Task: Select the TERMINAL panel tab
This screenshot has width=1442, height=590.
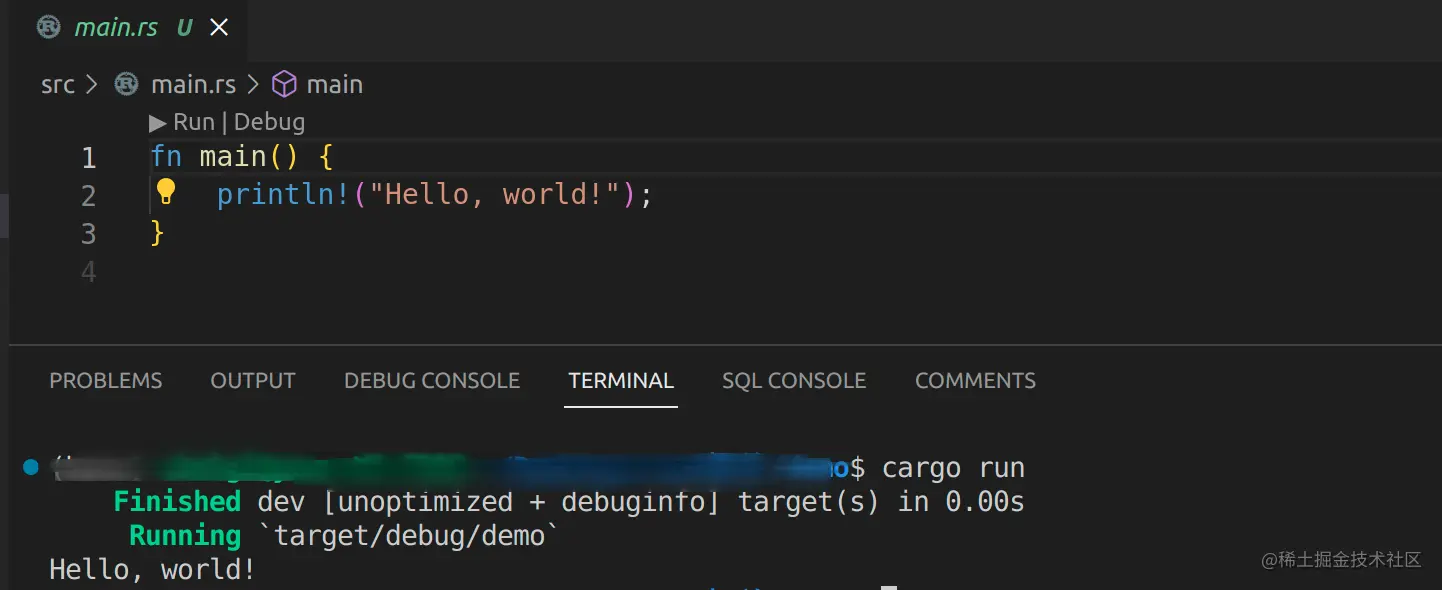Action: coord(621,381)
